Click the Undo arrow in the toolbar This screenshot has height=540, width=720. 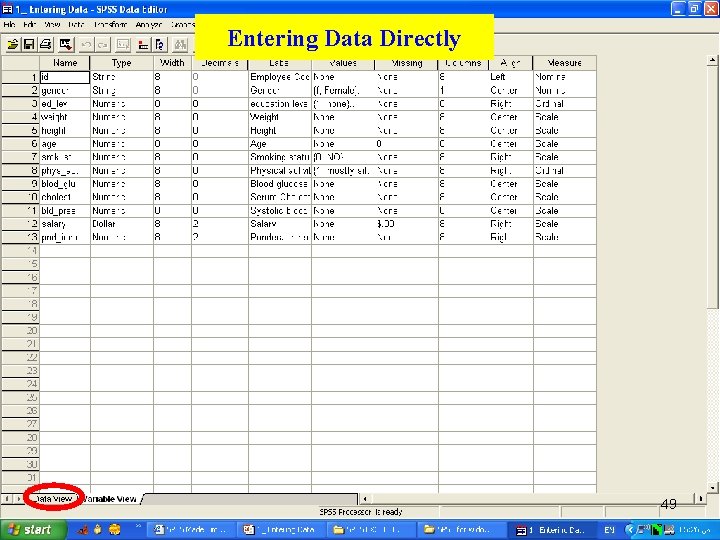point(86,45)
